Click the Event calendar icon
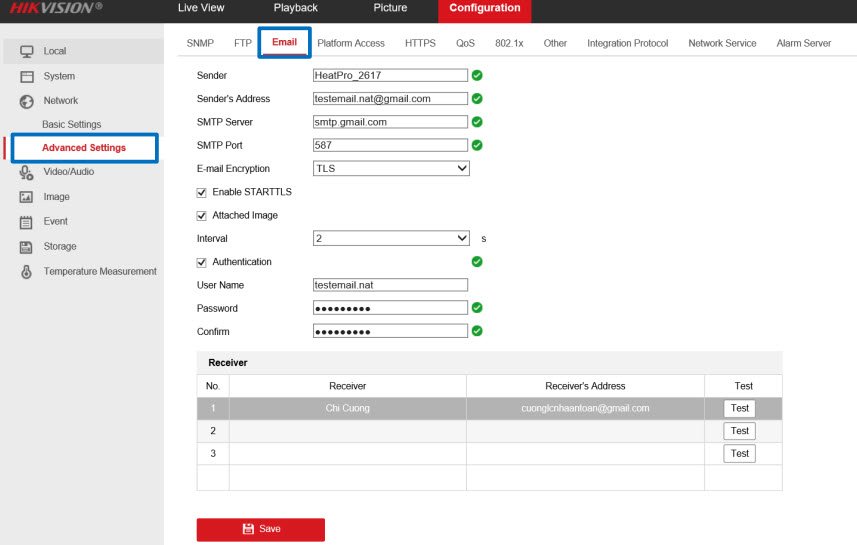This screenshot has height=545, width=857. pyautogui.click(x=27, y=222)
